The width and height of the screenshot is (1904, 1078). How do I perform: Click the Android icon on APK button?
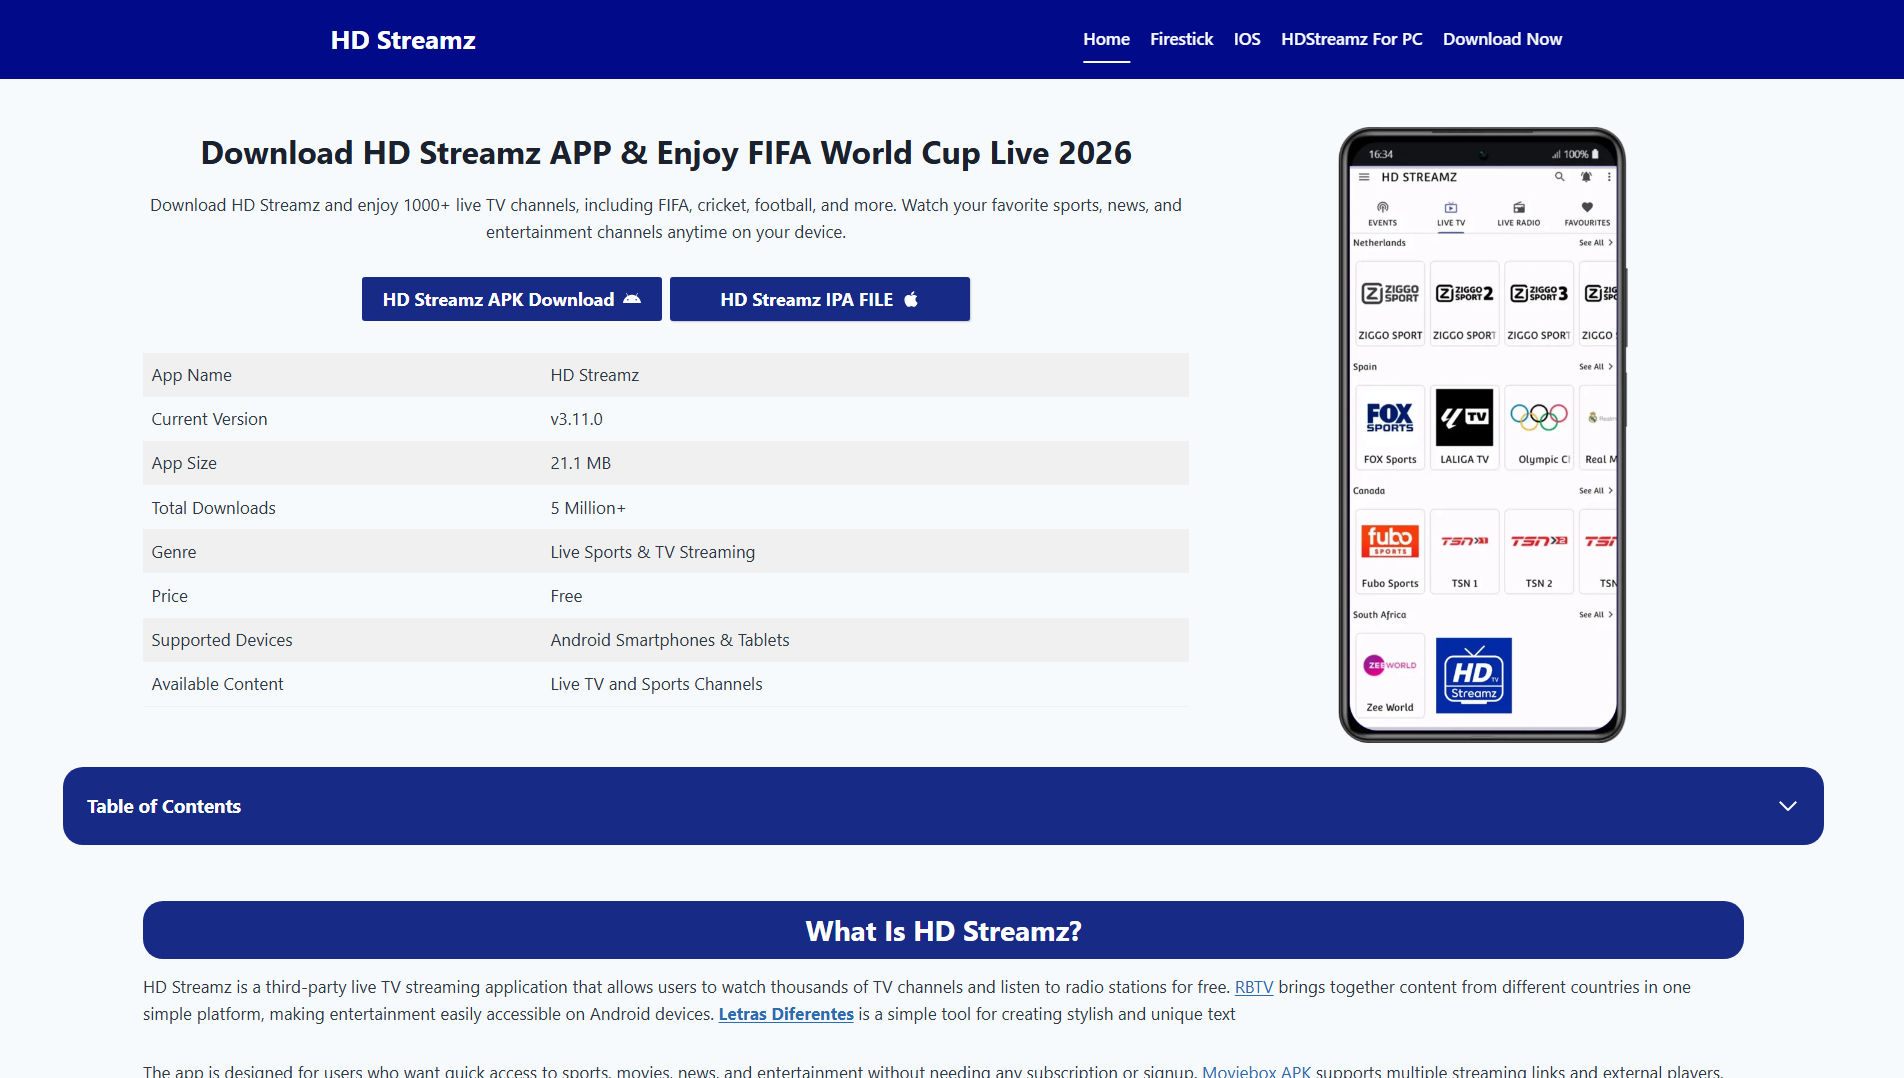click(632, 299)
